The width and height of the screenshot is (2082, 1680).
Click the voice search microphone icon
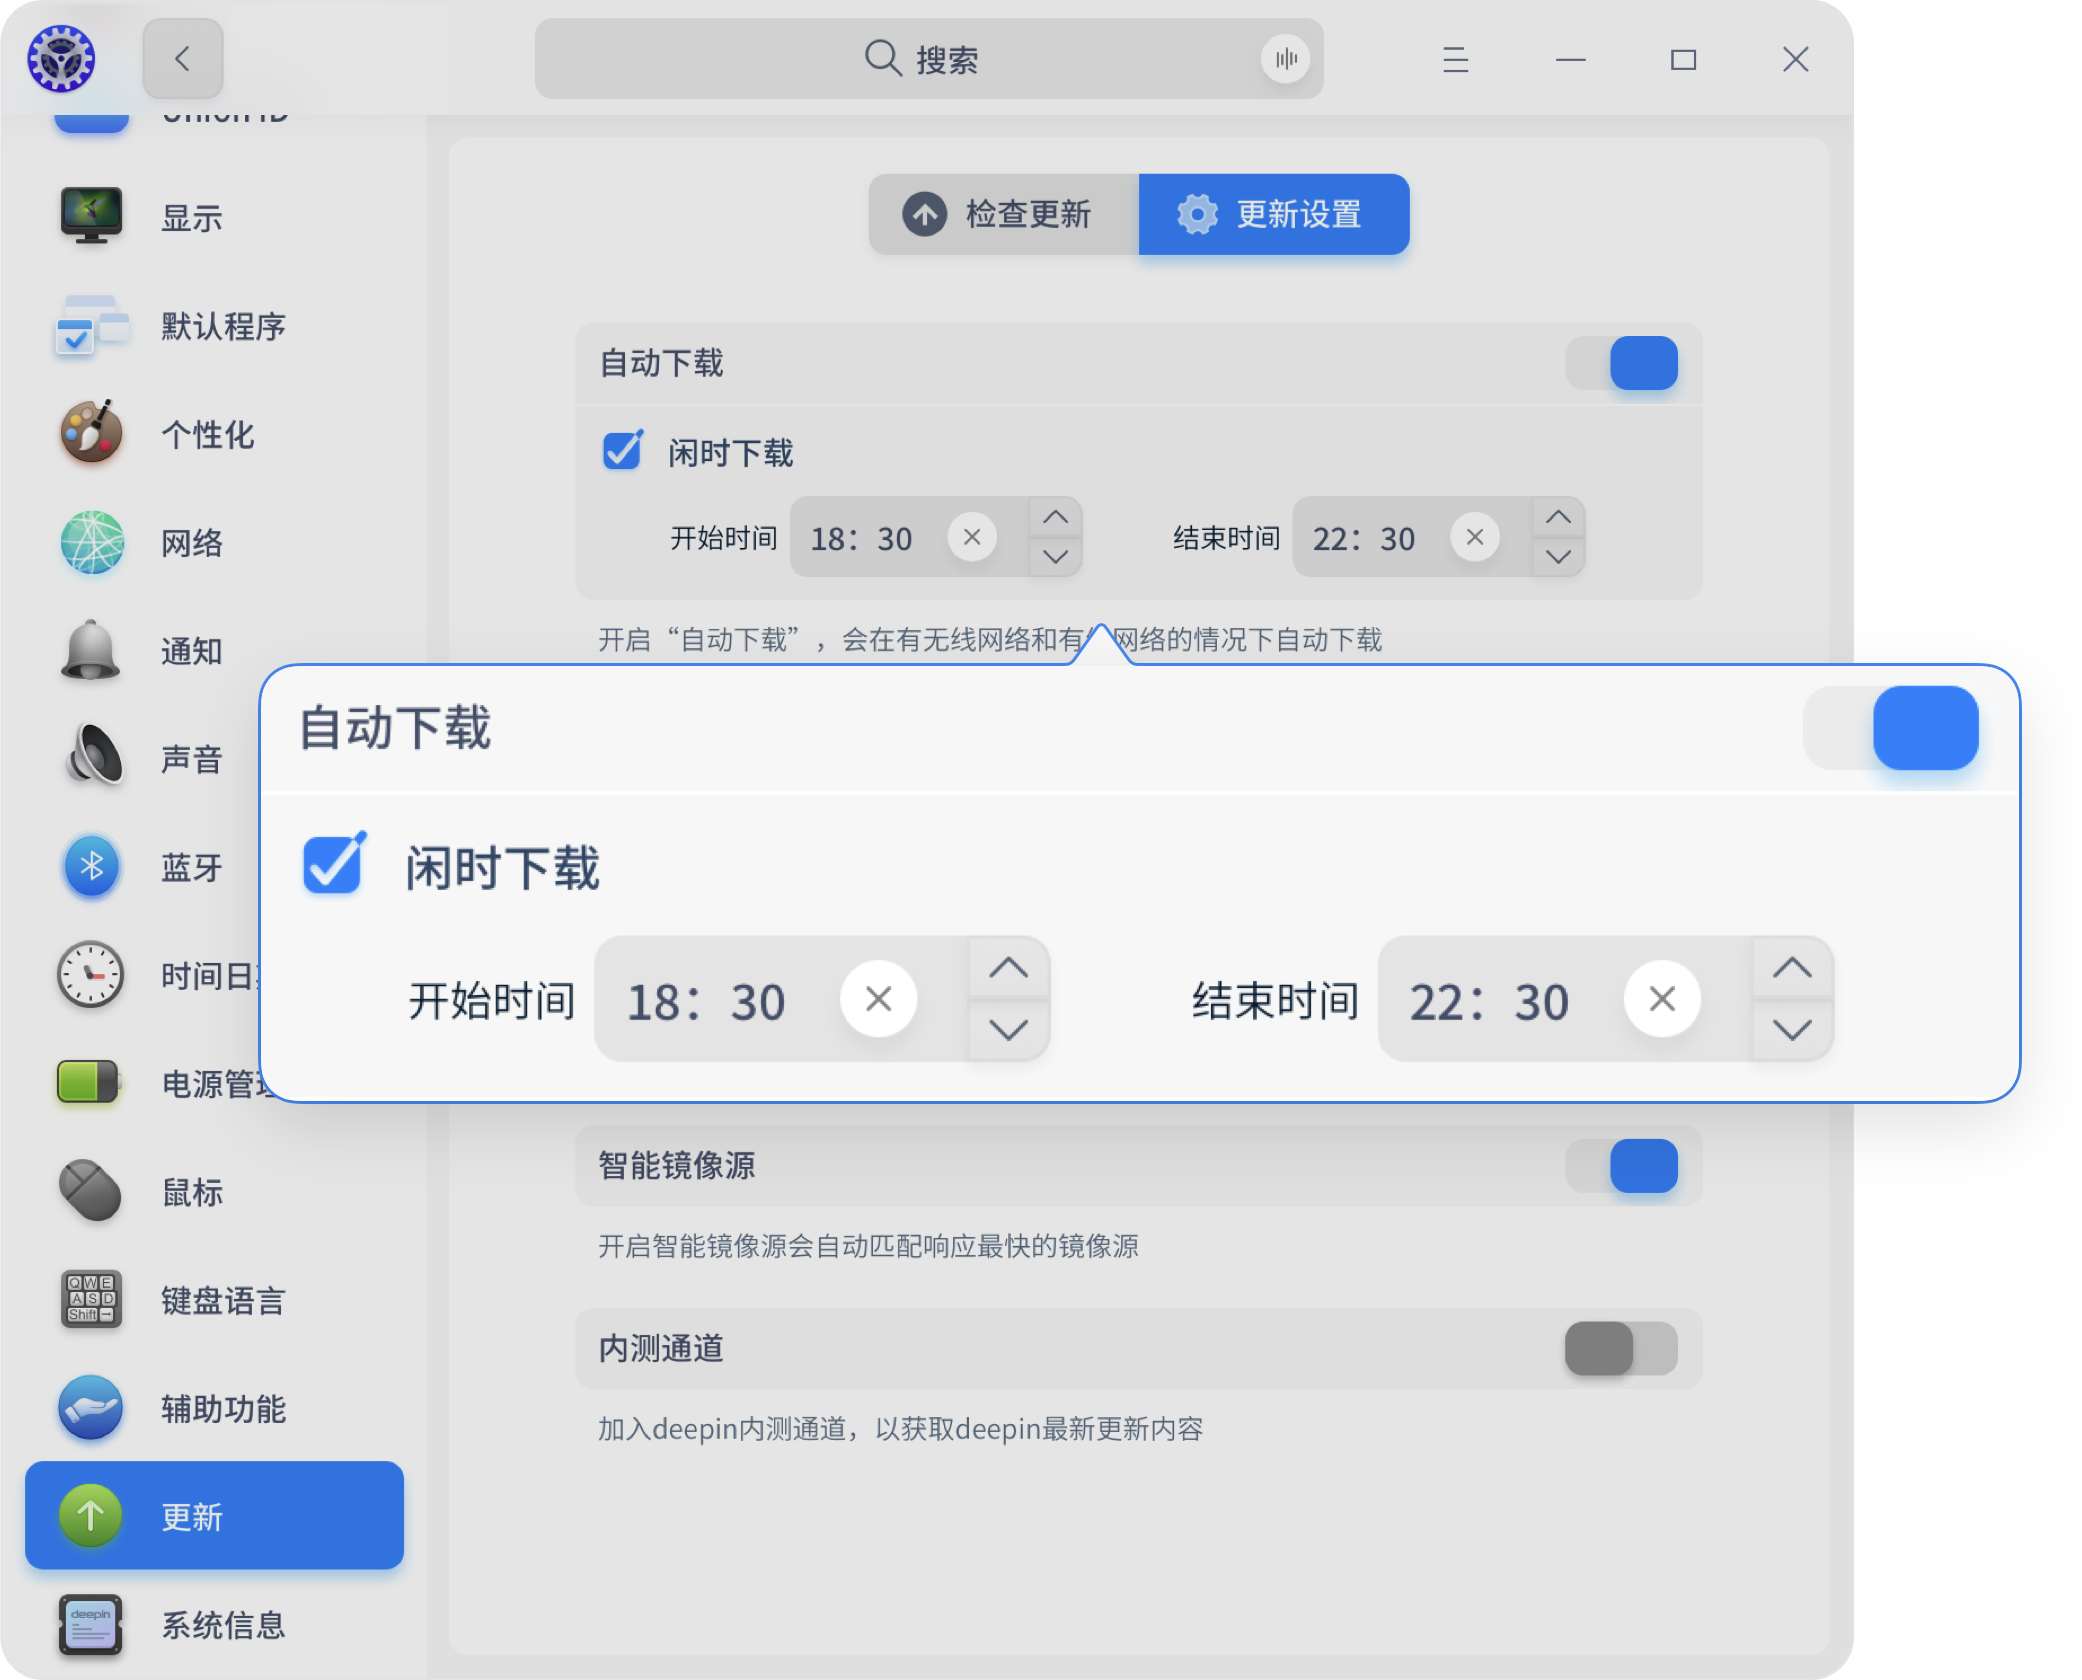1285,59
